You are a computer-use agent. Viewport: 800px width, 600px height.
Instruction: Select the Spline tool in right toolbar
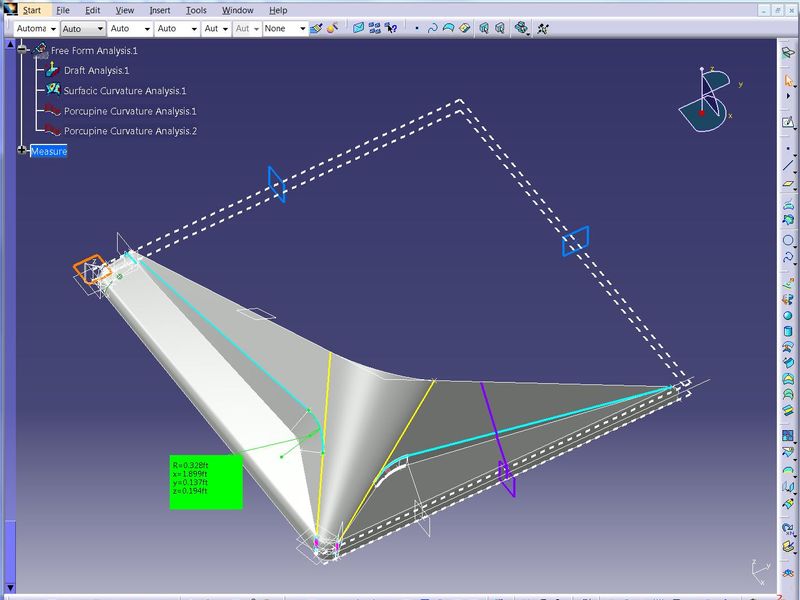point(788,257)
